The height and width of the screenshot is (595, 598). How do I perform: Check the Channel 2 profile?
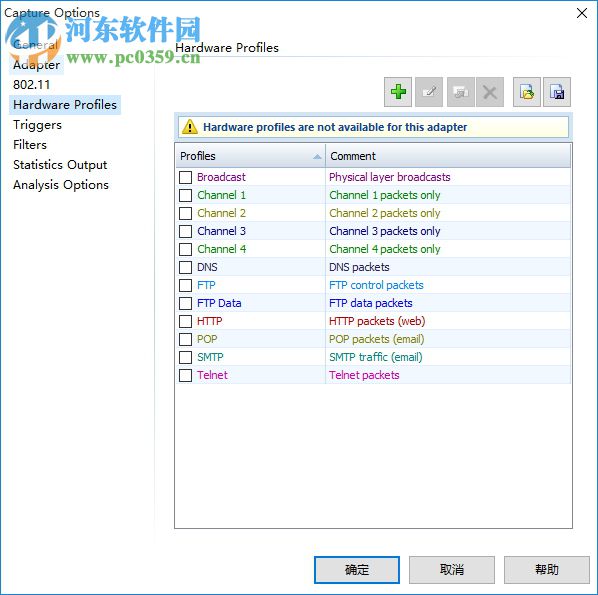186,213
